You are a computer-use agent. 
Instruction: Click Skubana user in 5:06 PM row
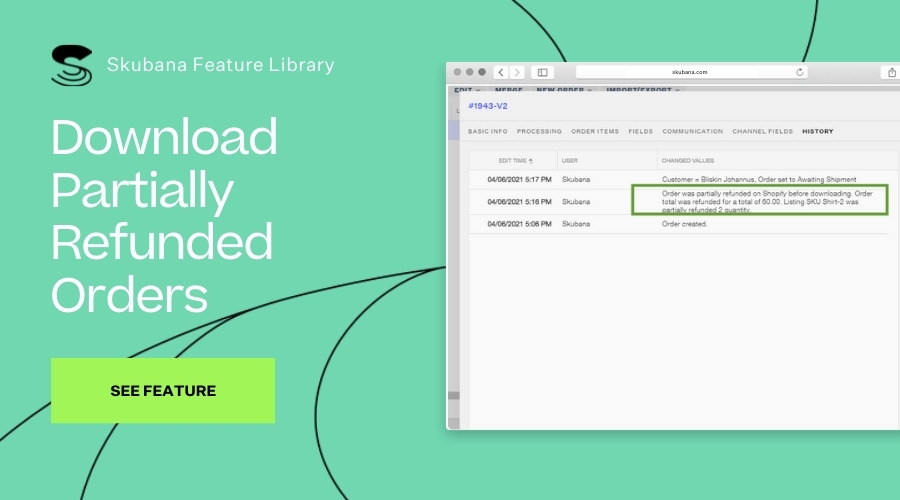tap(576, 224)
